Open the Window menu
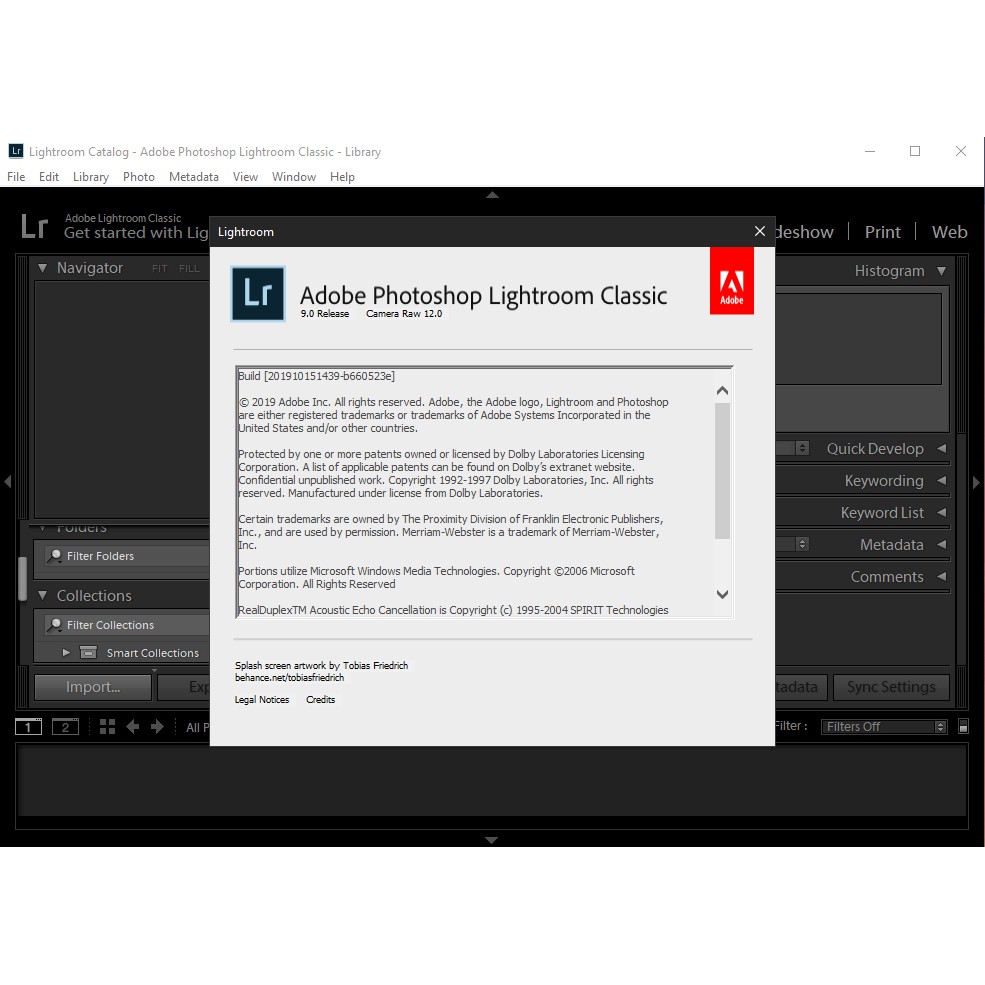Screen dimensions: 985x985 [x=294, y=177]
